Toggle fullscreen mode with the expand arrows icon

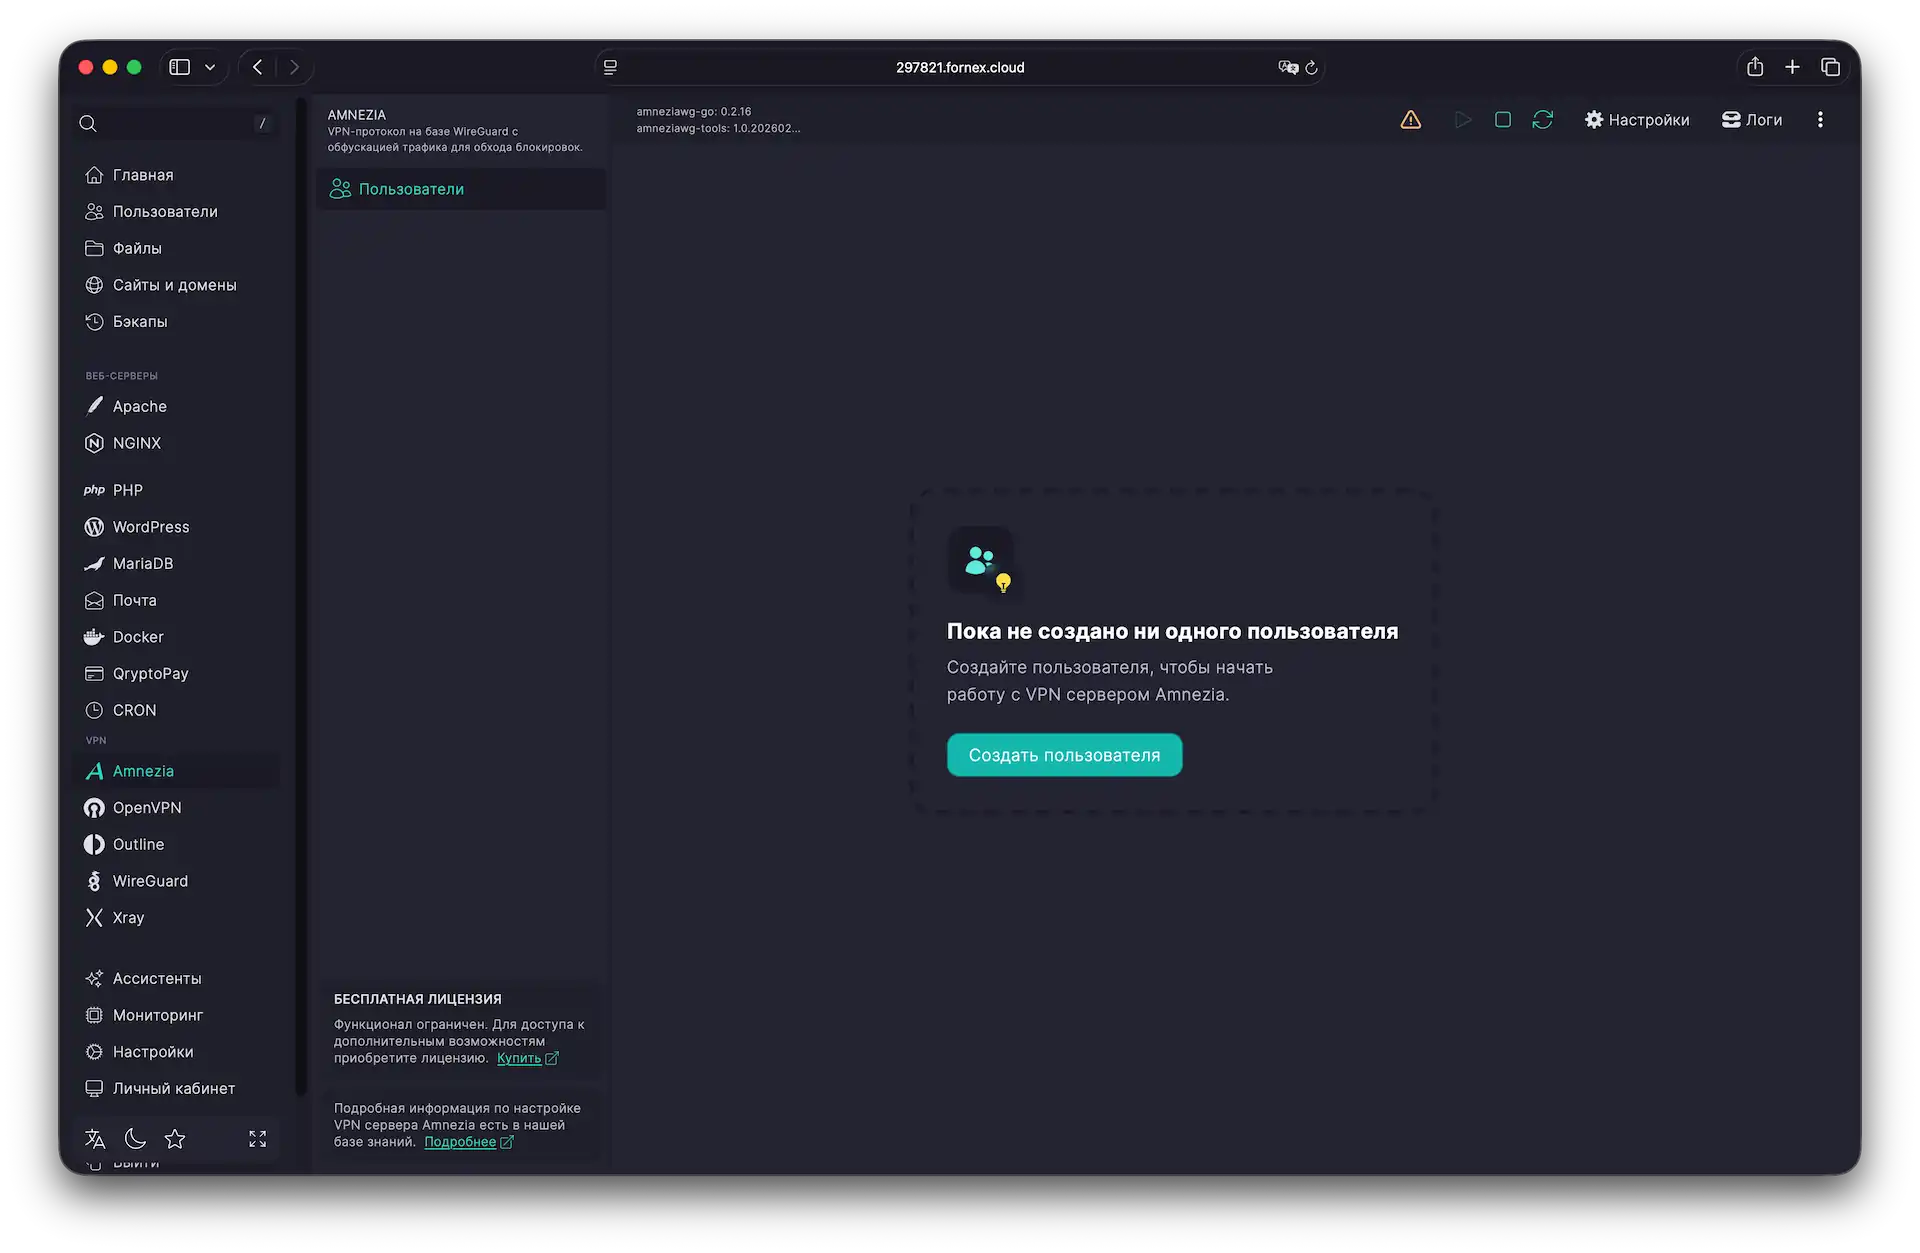(x=256, y=1139)
